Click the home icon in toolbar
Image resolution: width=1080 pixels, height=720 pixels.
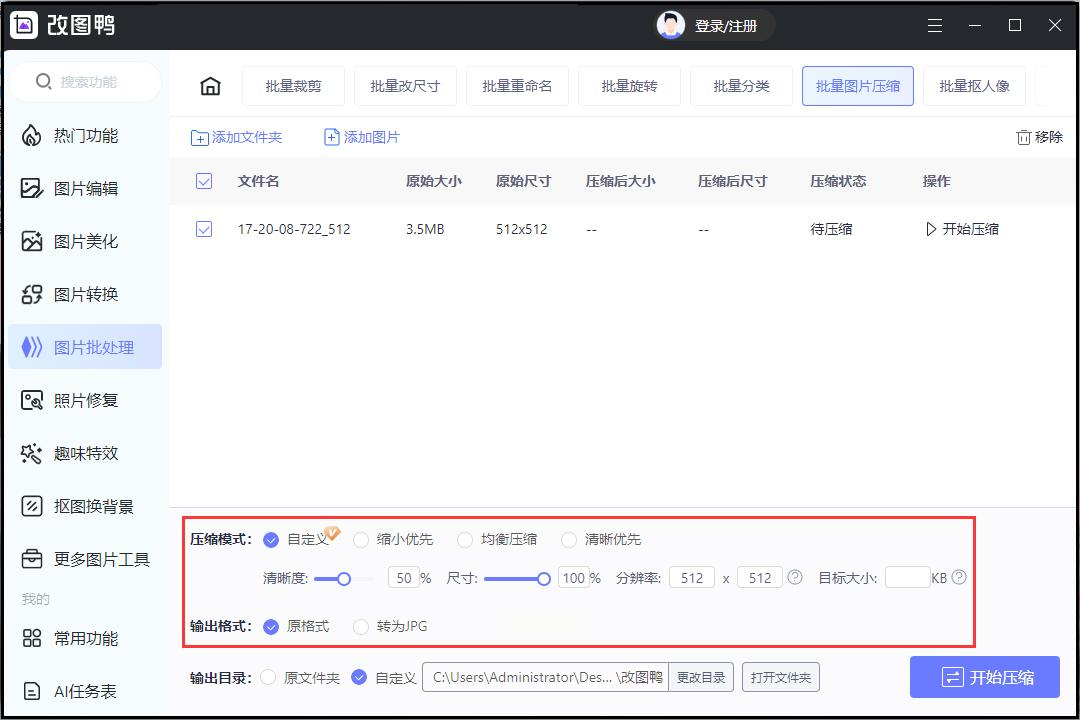click(x=210, y=86)
